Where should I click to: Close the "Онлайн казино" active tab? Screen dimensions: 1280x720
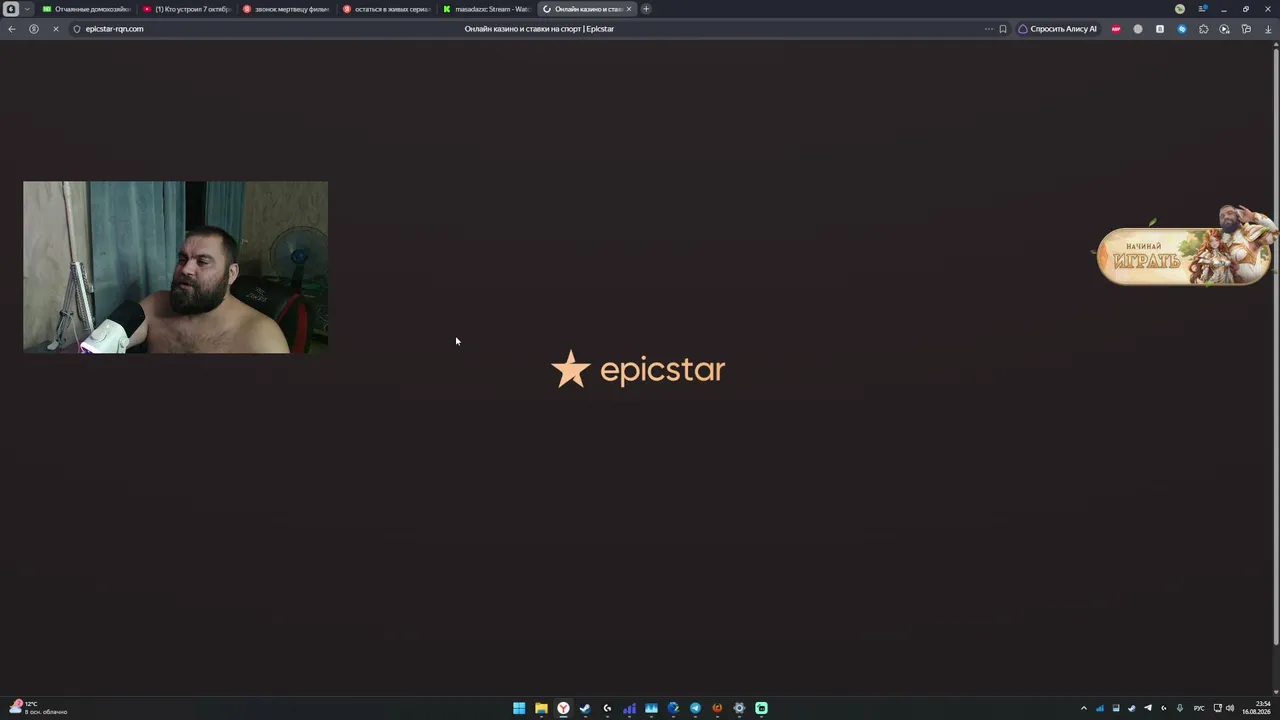coord(629,9)
